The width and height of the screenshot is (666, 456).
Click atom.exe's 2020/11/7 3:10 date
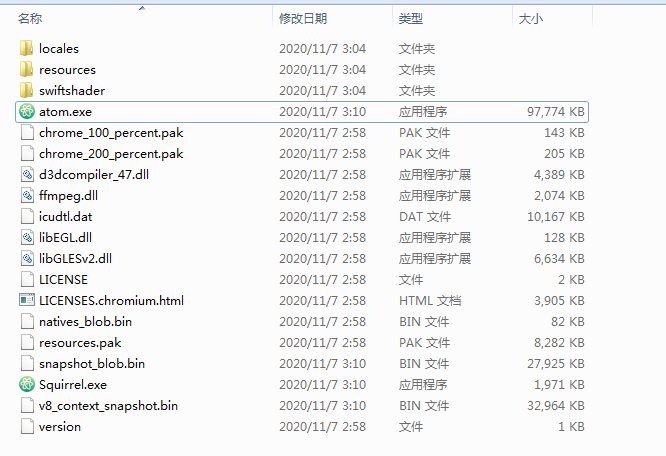click(x=322, y=112)
